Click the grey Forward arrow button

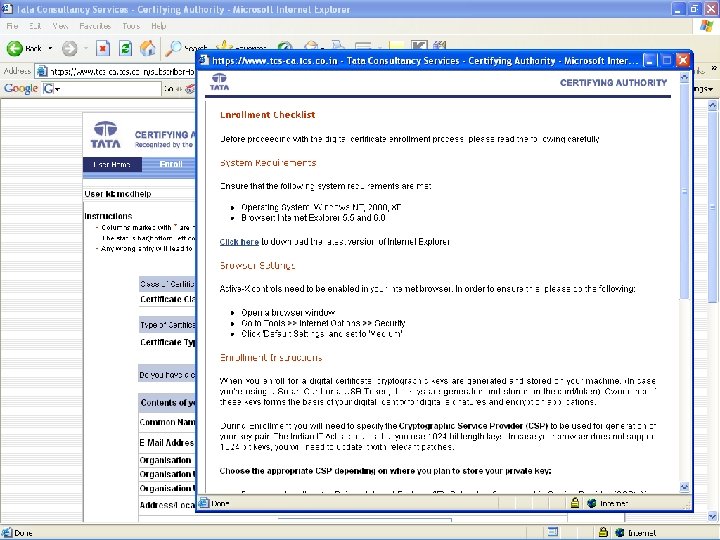click(70, 48)
